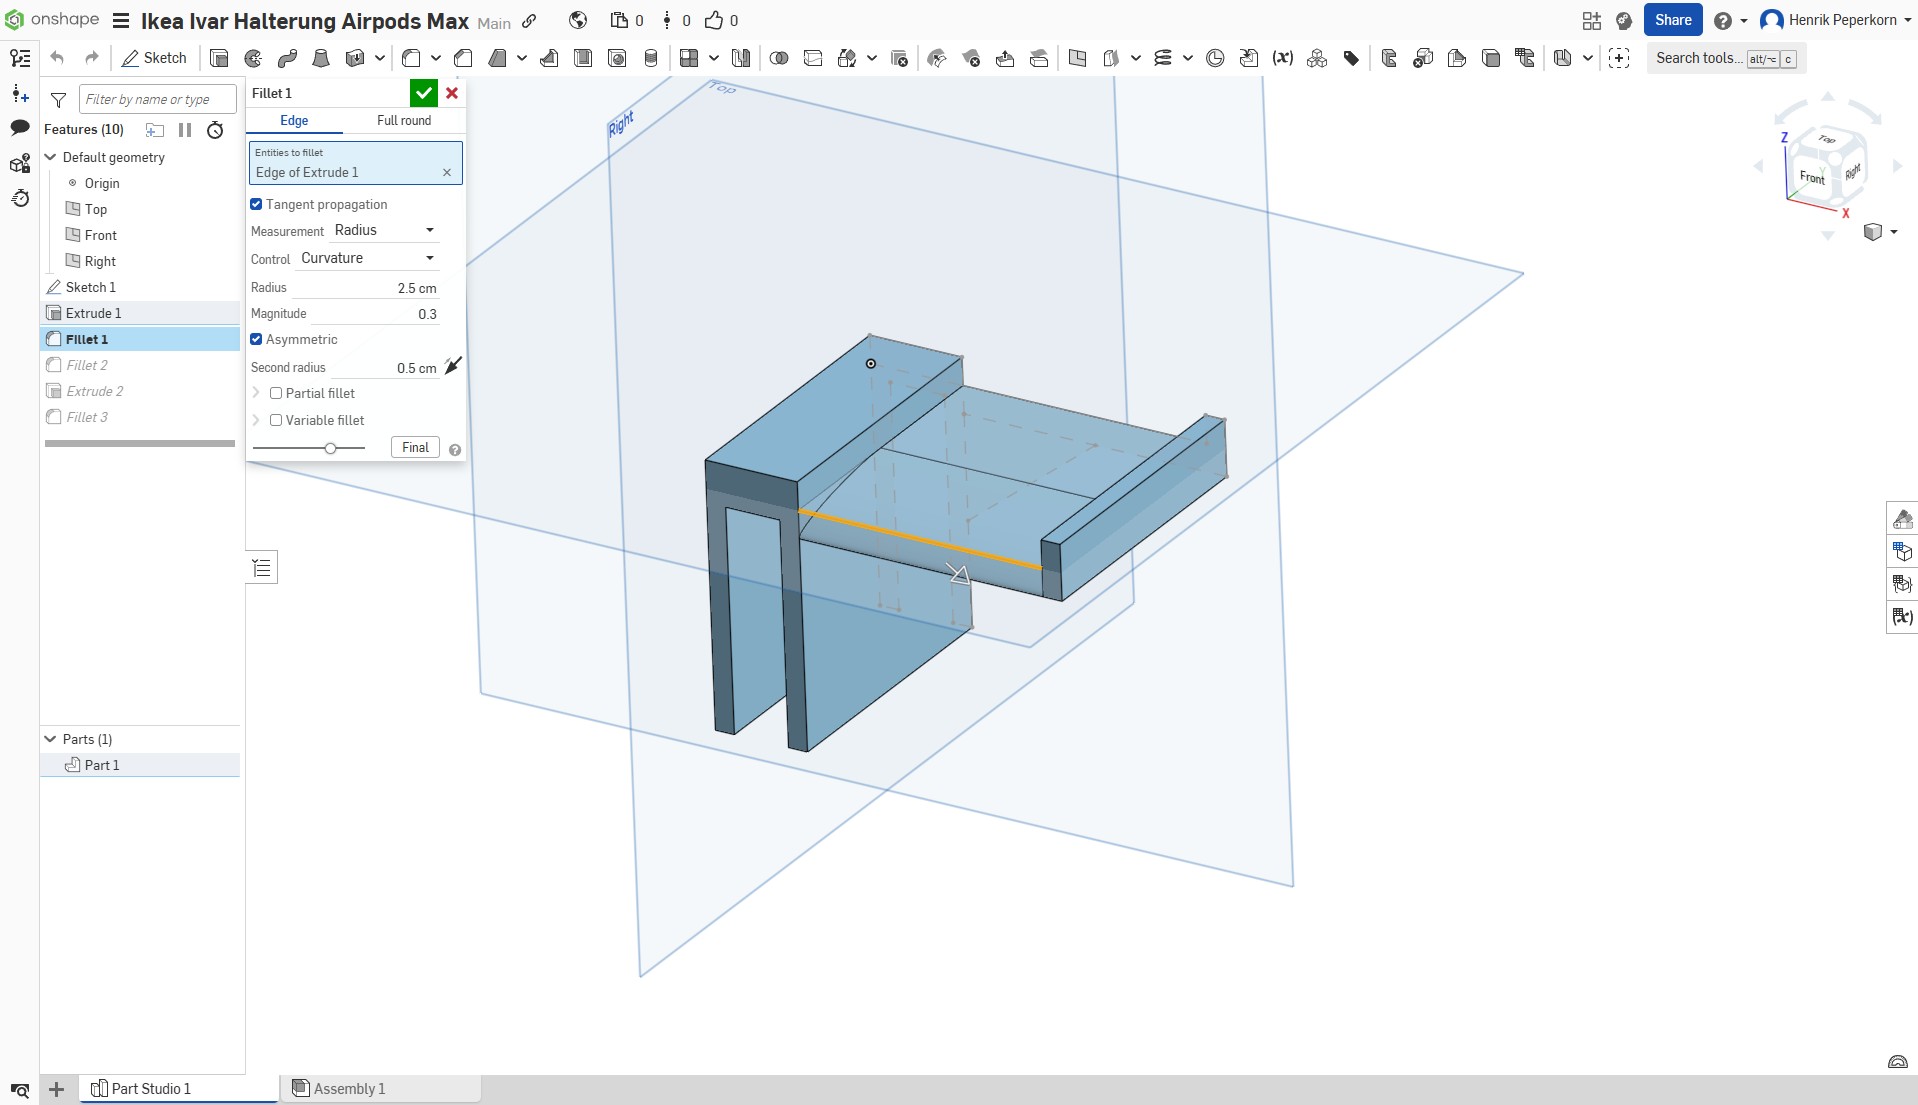The width and height of the screenshot is (1918, 1105).
Task: Select Extrude 1 in the feature list
Action: coord(93,312)
